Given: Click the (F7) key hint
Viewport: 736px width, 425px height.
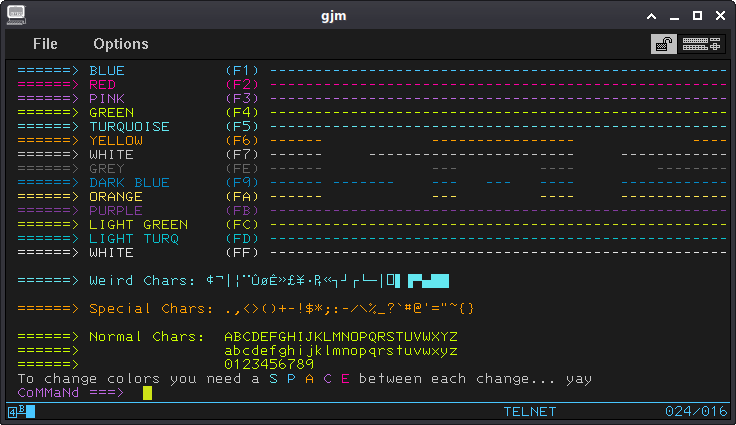Looking at the screenshot, I should pos(242,155).
